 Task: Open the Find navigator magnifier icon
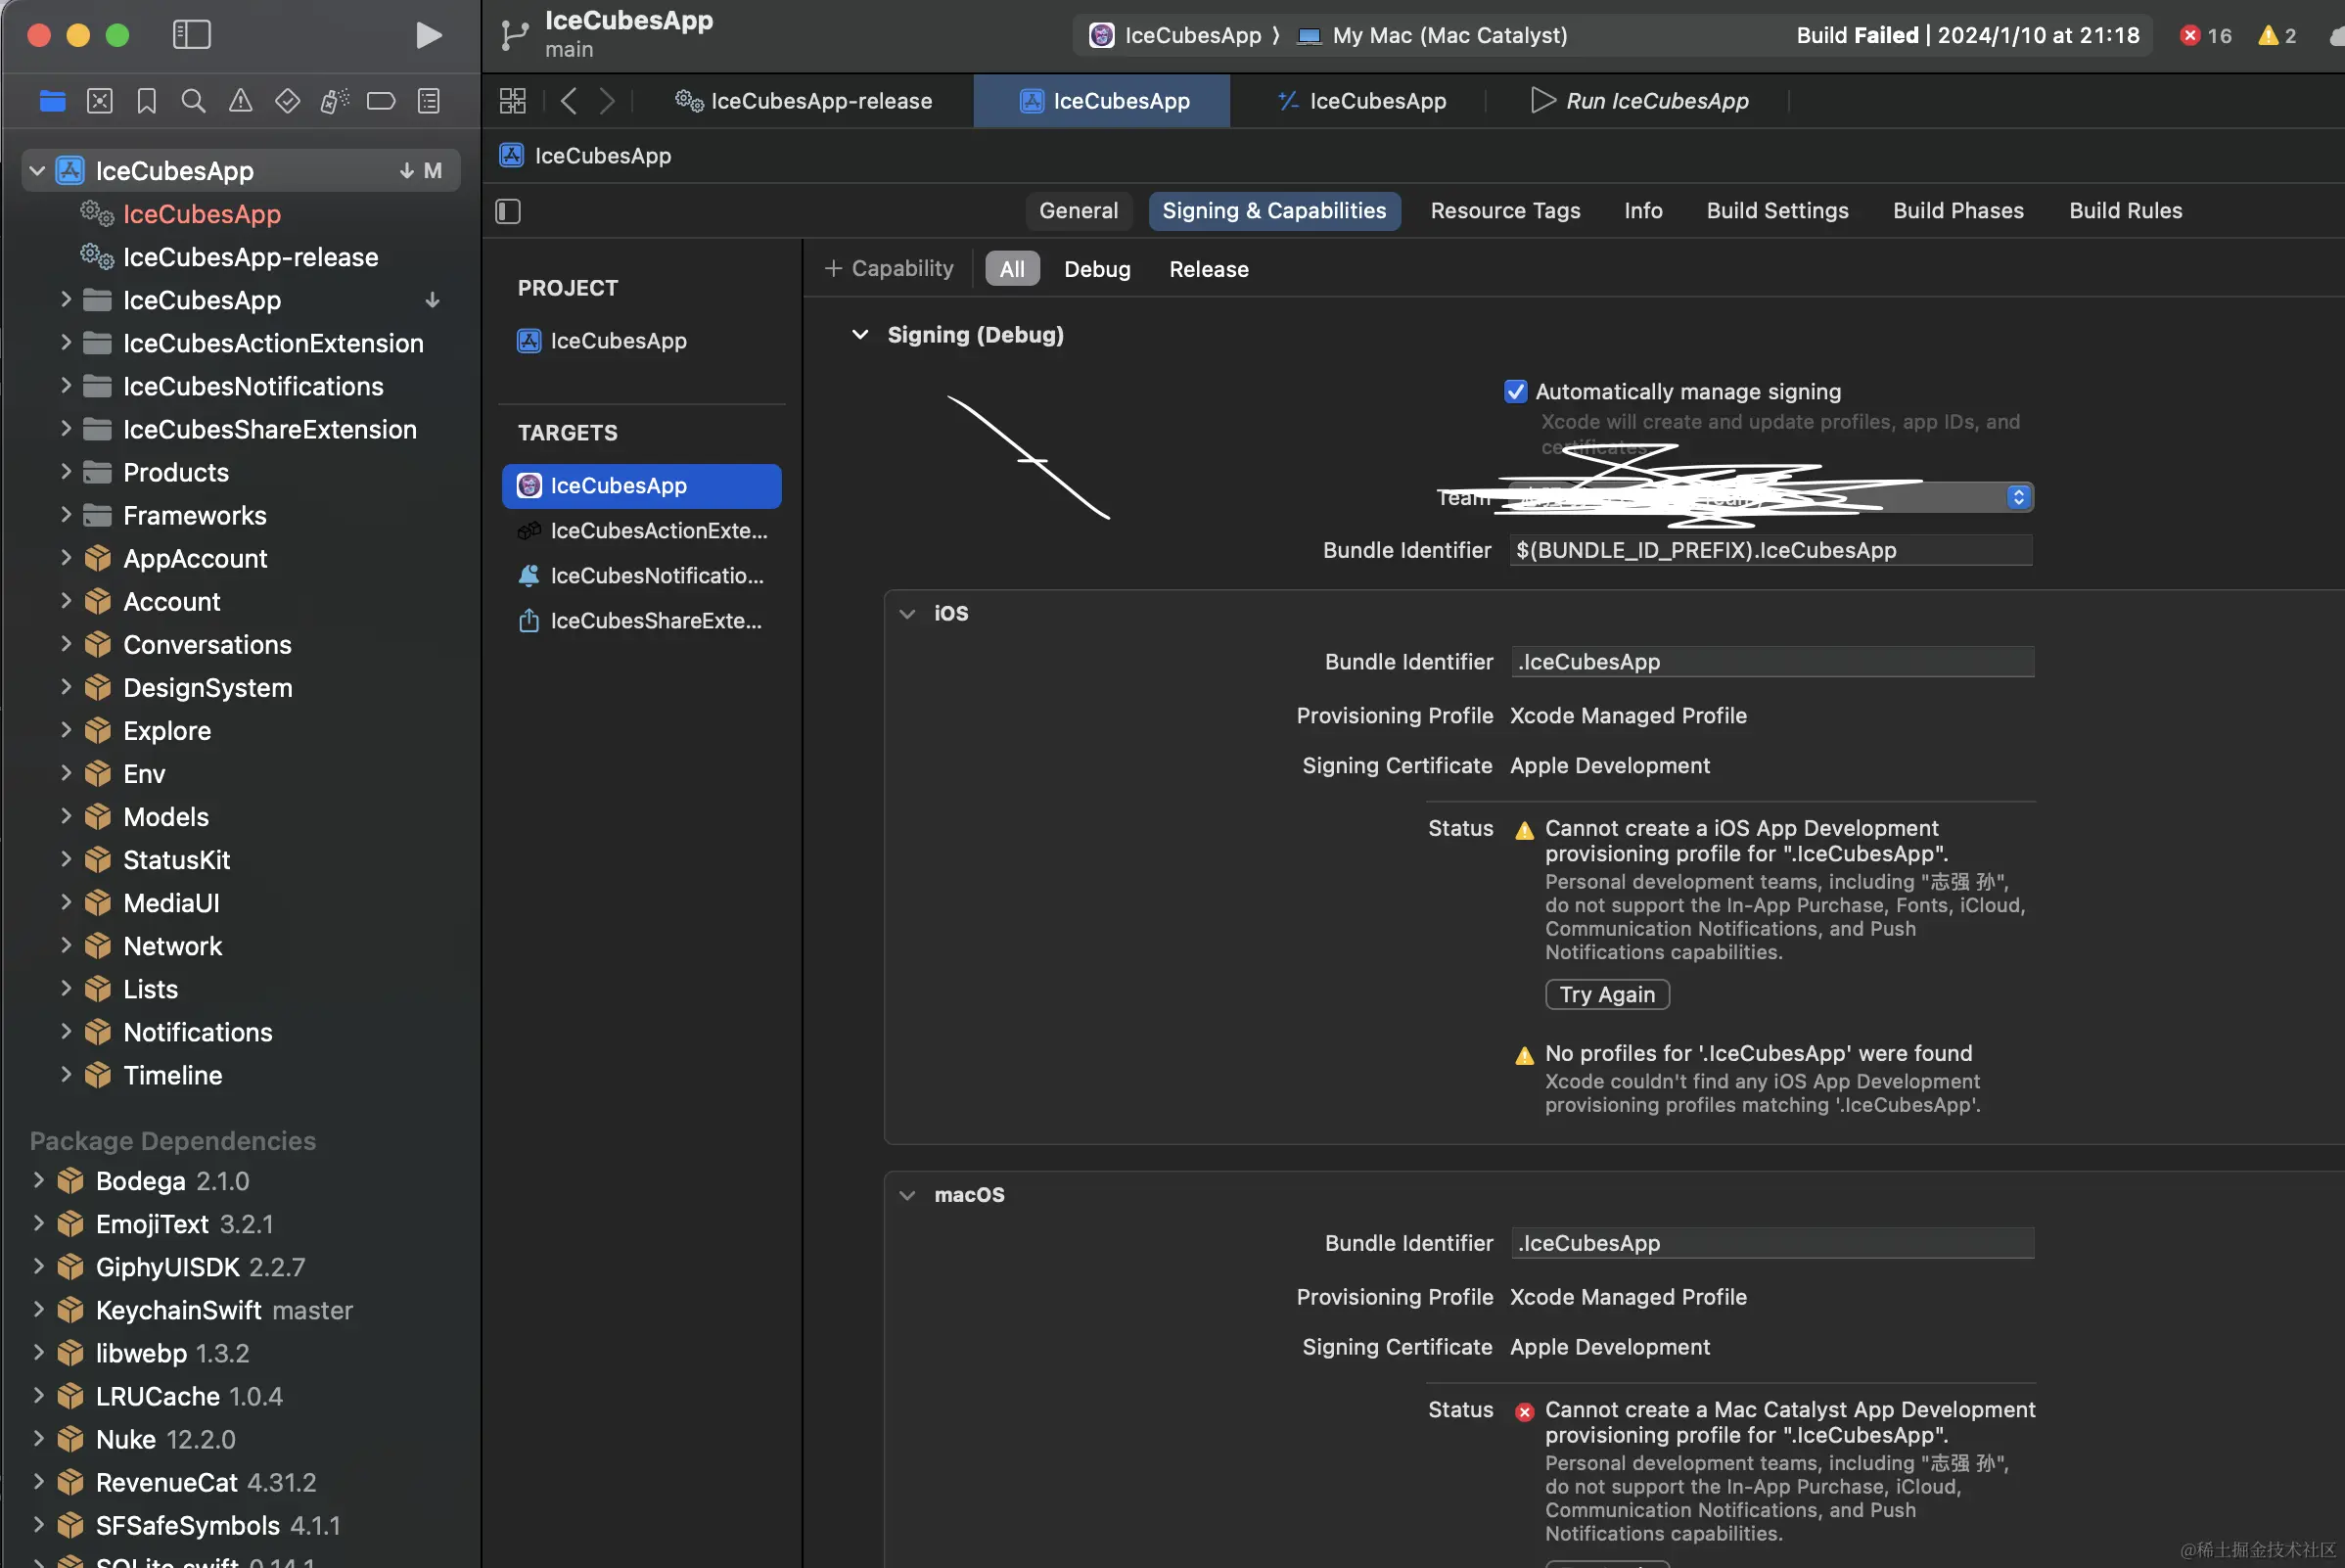(193, 101)
